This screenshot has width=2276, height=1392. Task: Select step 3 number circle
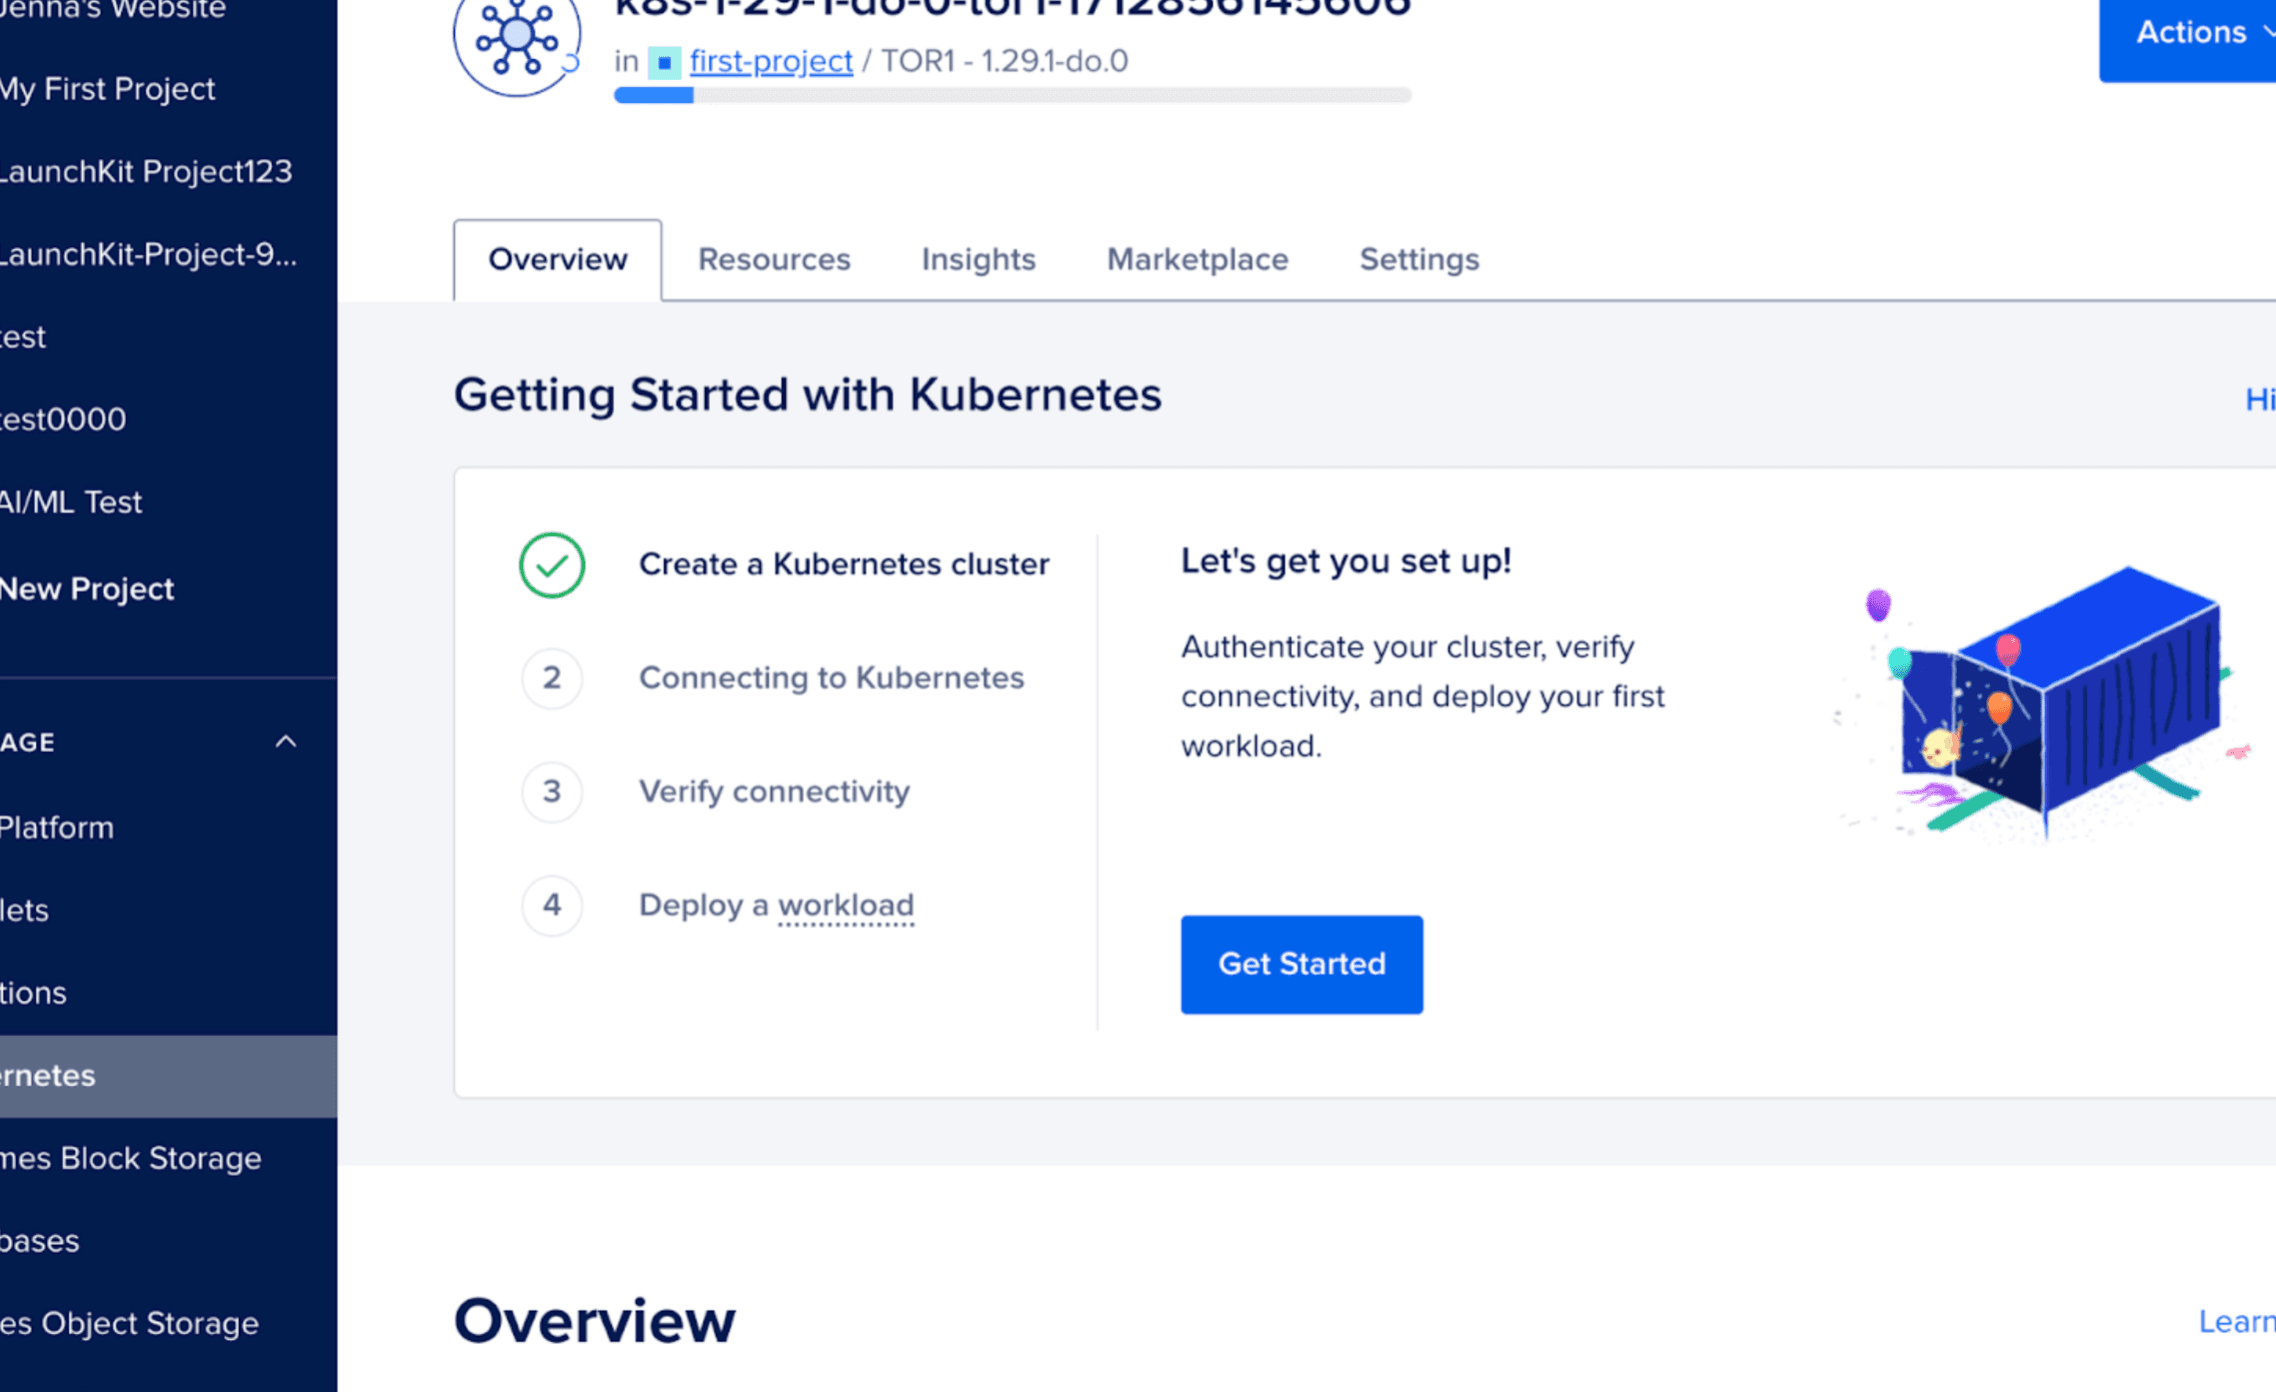552,792
